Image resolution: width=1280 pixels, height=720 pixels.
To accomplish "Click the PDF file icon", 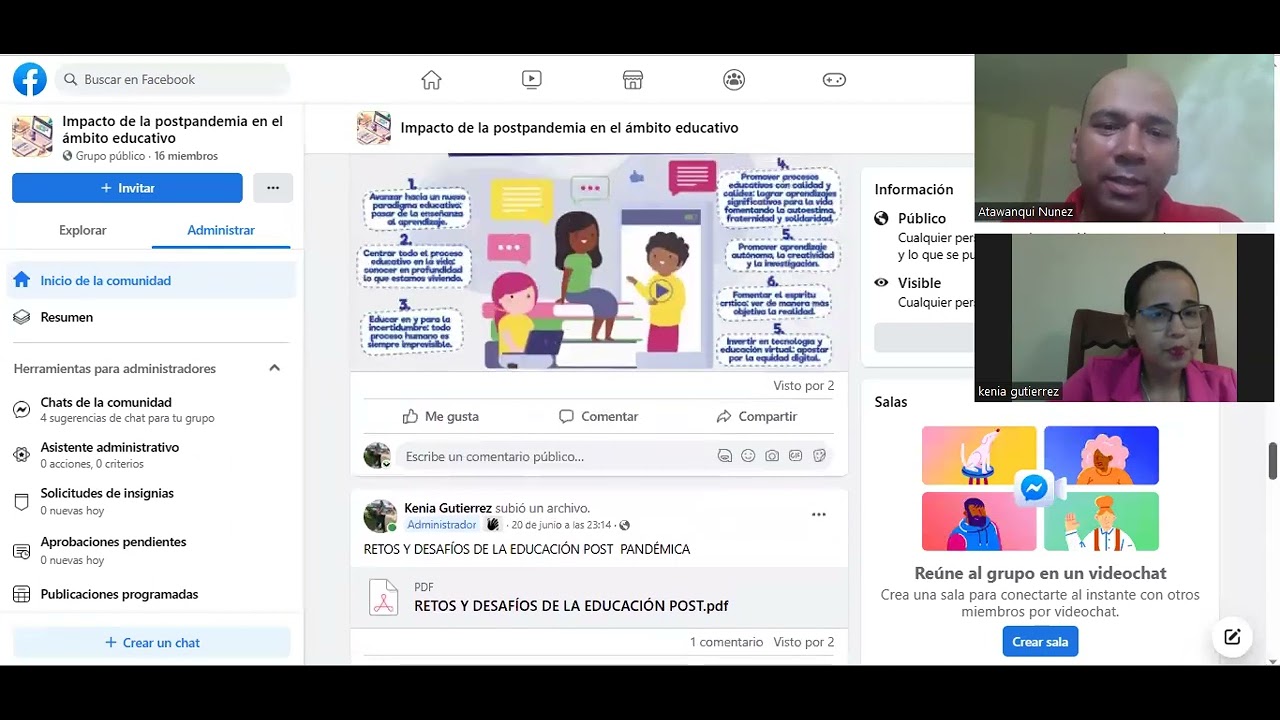I will click(x=384, y=597).
